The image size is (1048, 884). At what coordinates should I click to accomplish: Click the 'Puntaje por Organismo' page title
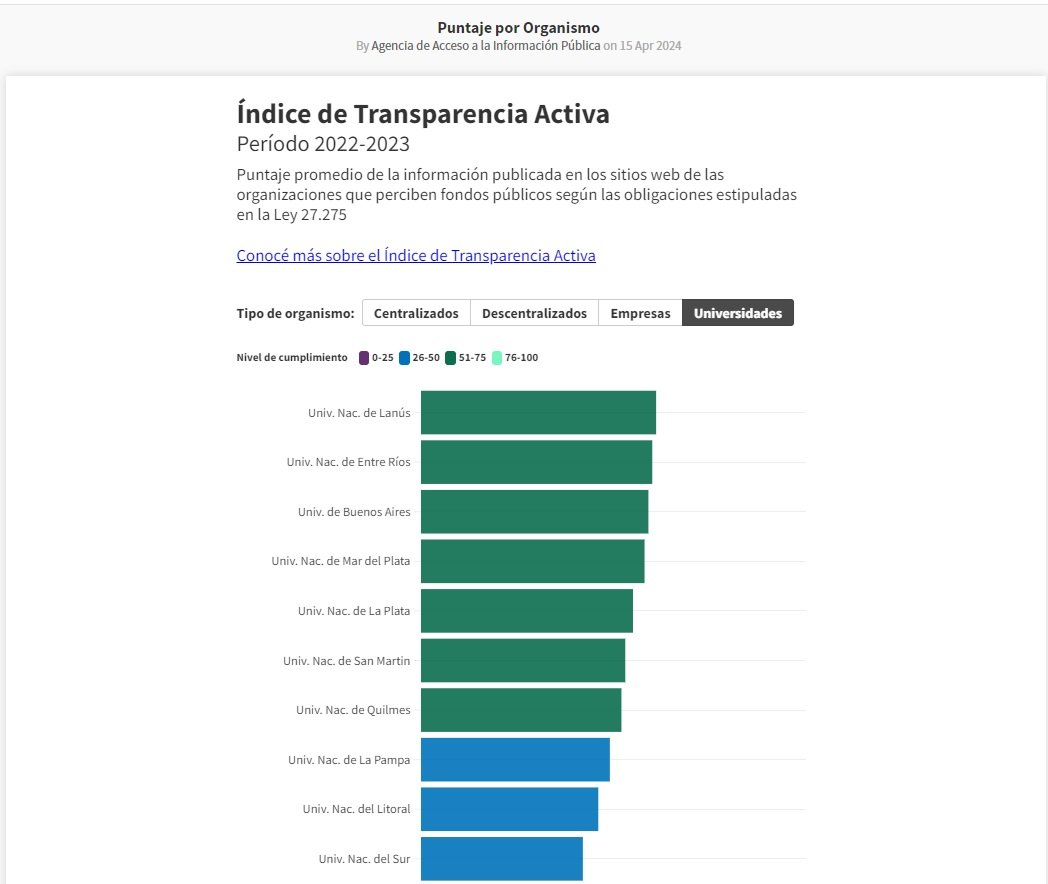point(518,28)
